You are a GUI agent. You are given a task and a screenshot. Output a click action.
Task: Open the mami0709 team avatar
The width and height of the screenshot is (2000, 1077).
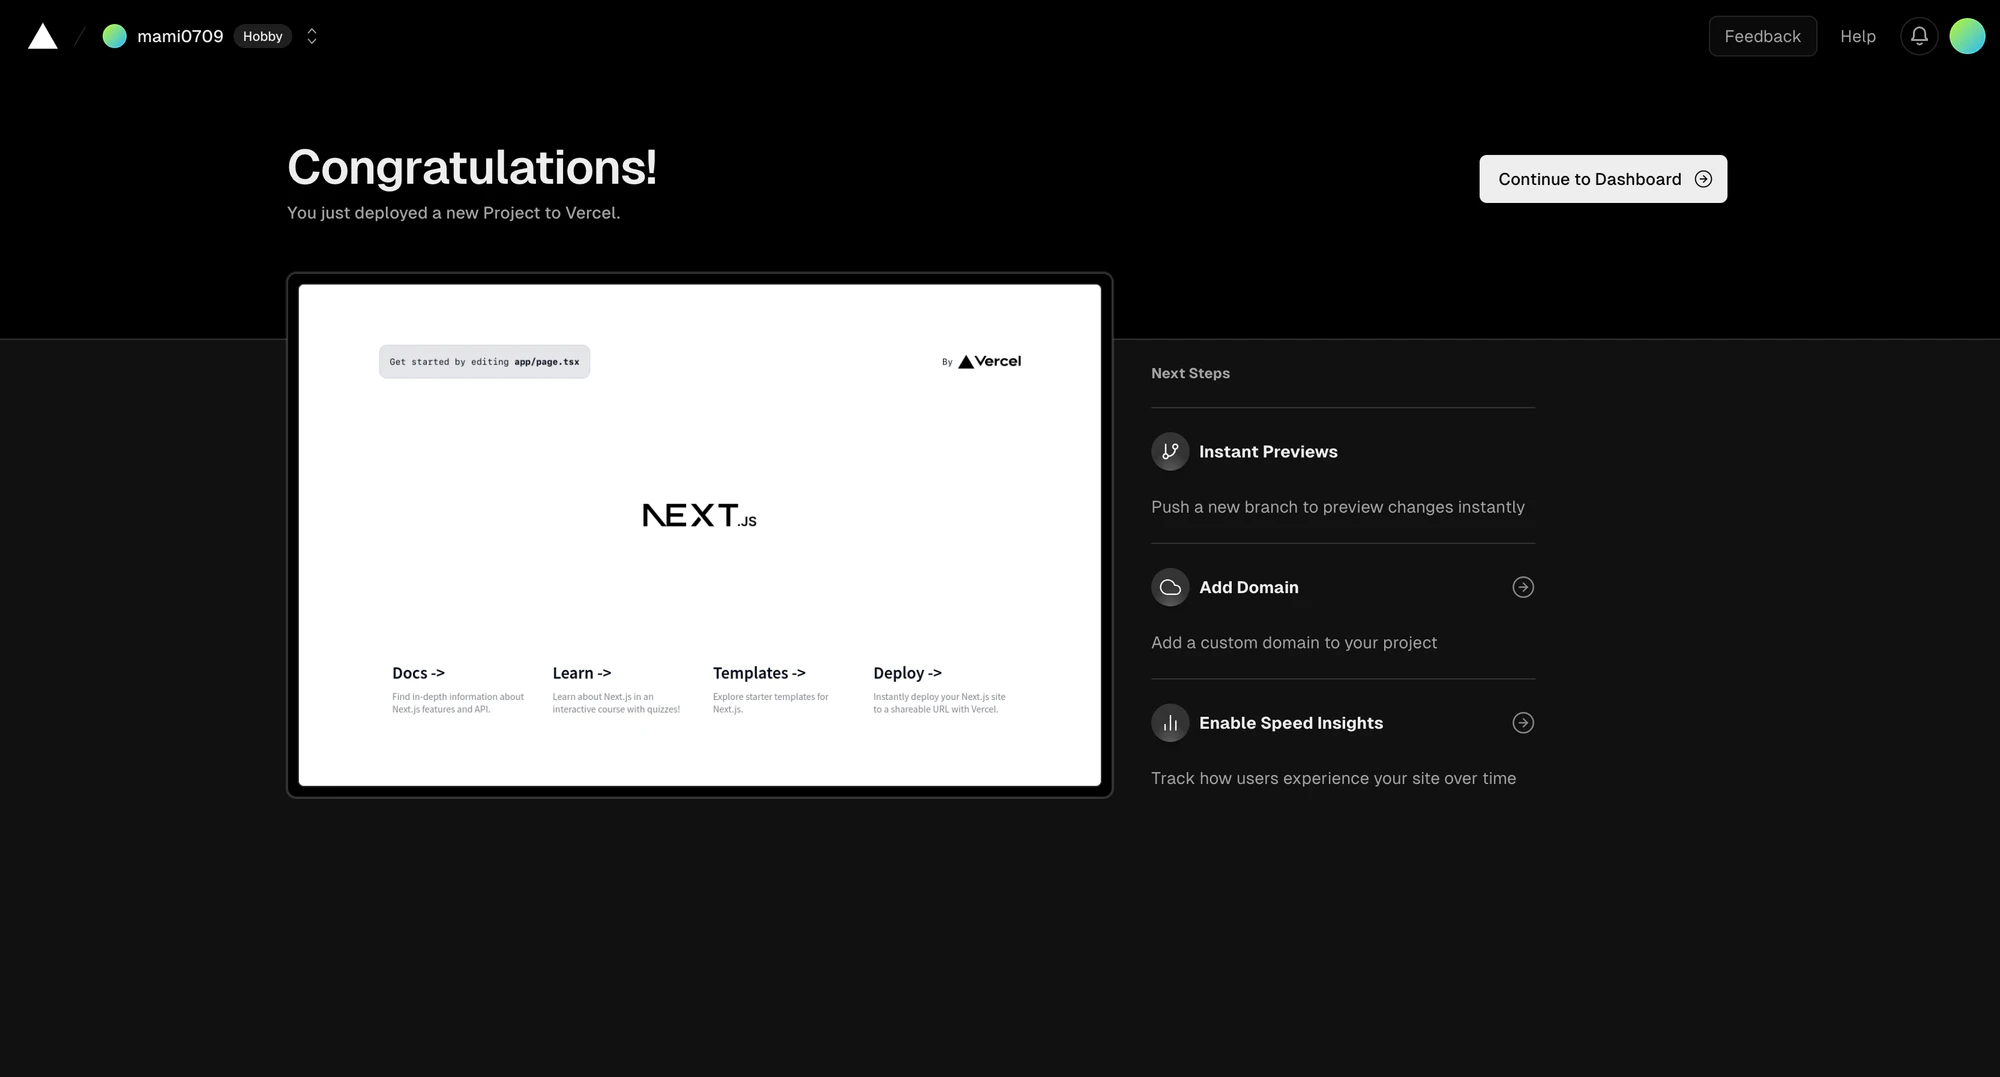coord(115,36)
